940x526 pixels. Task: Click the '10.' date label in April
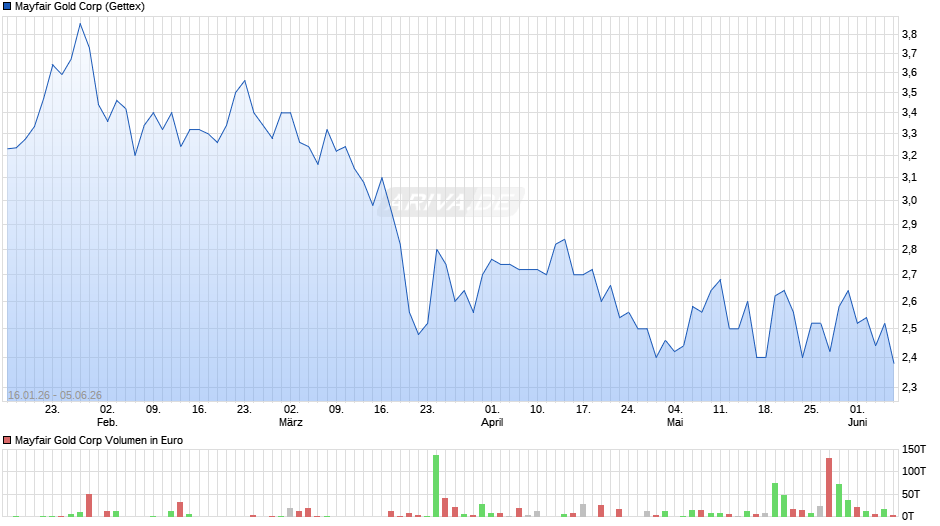click(x=537, y=409)
